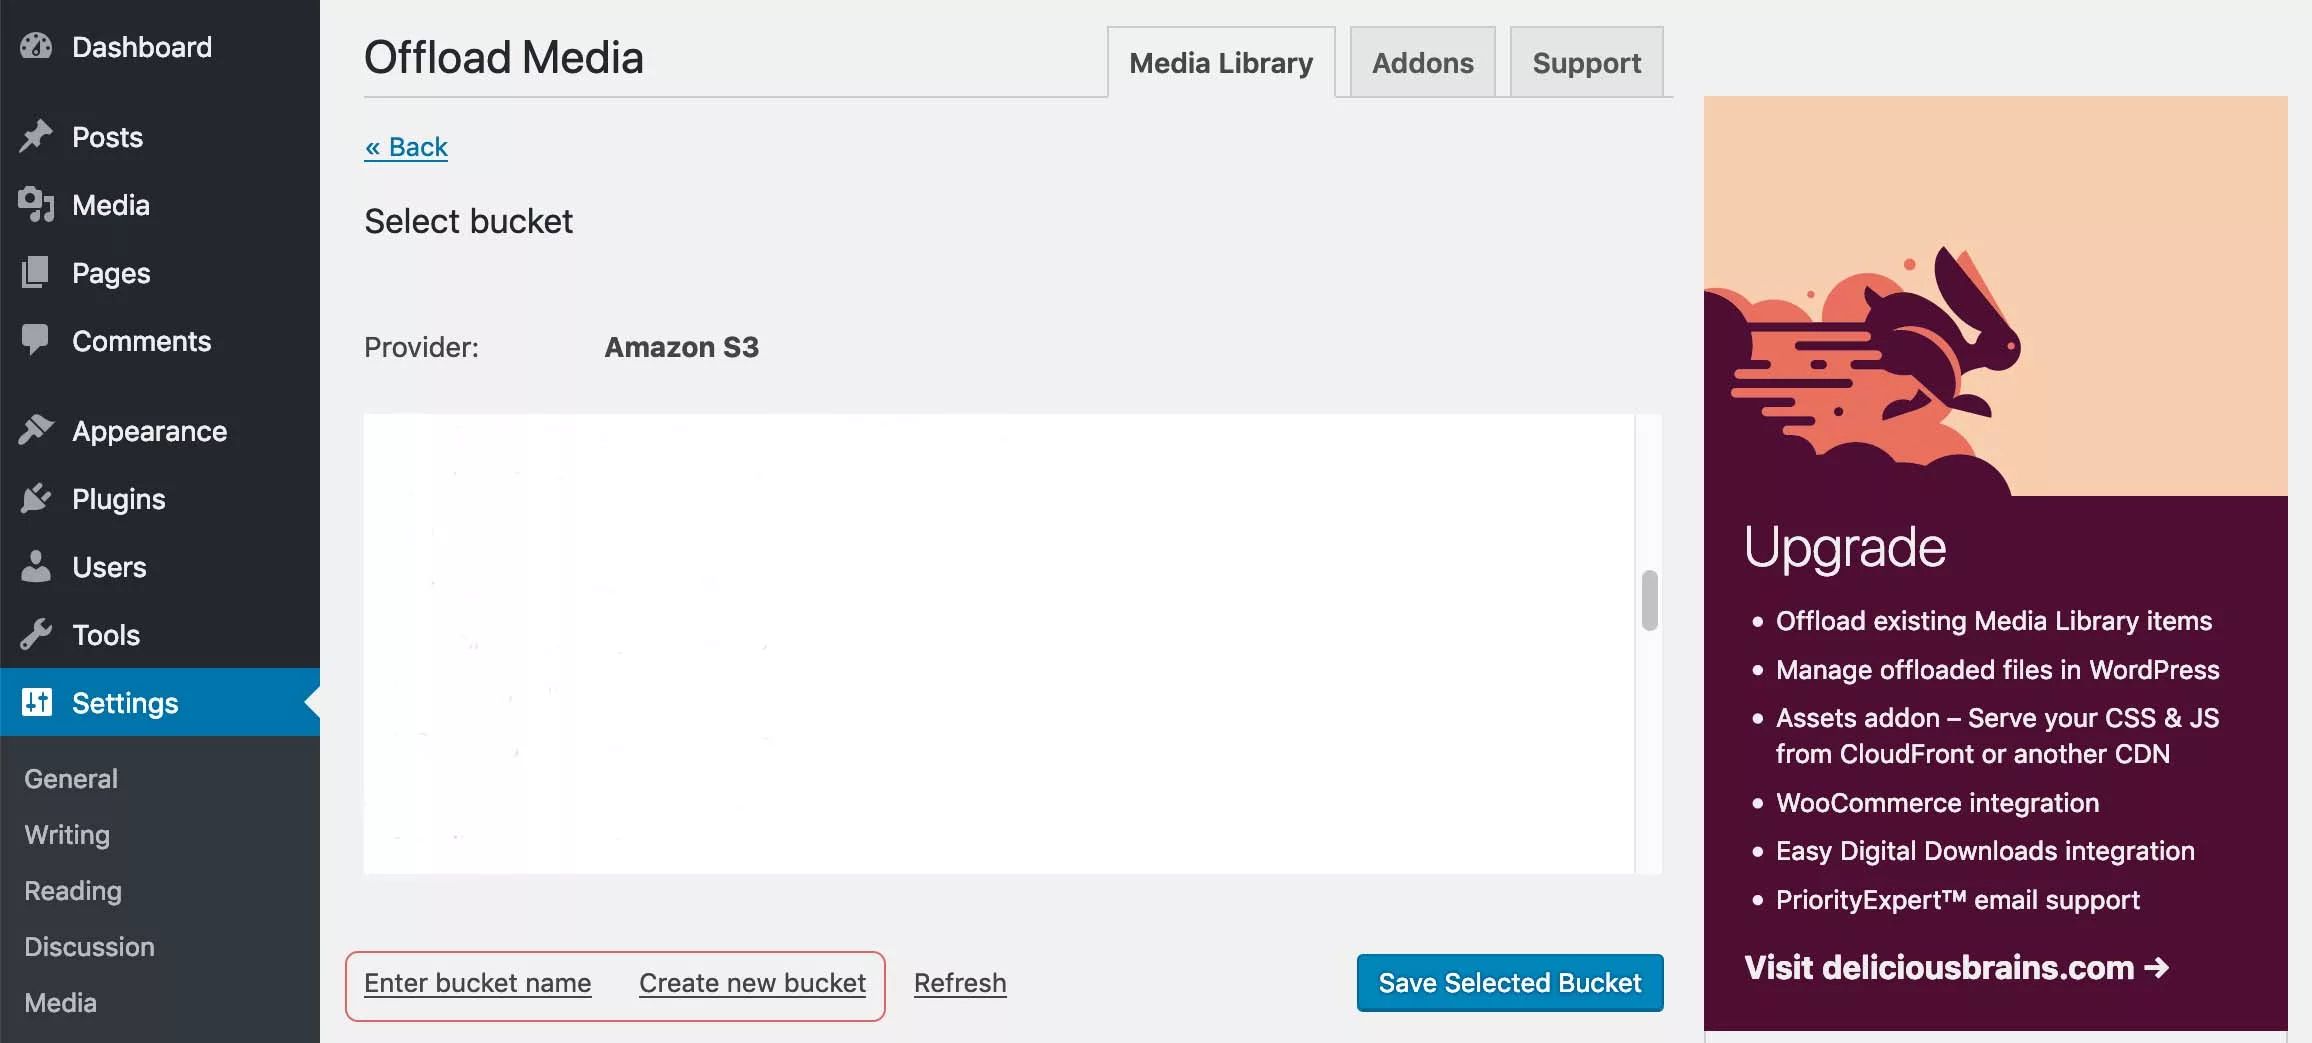
Task: Refresh the bucket list
Action: pyautogui.click(x=960, y=983)
